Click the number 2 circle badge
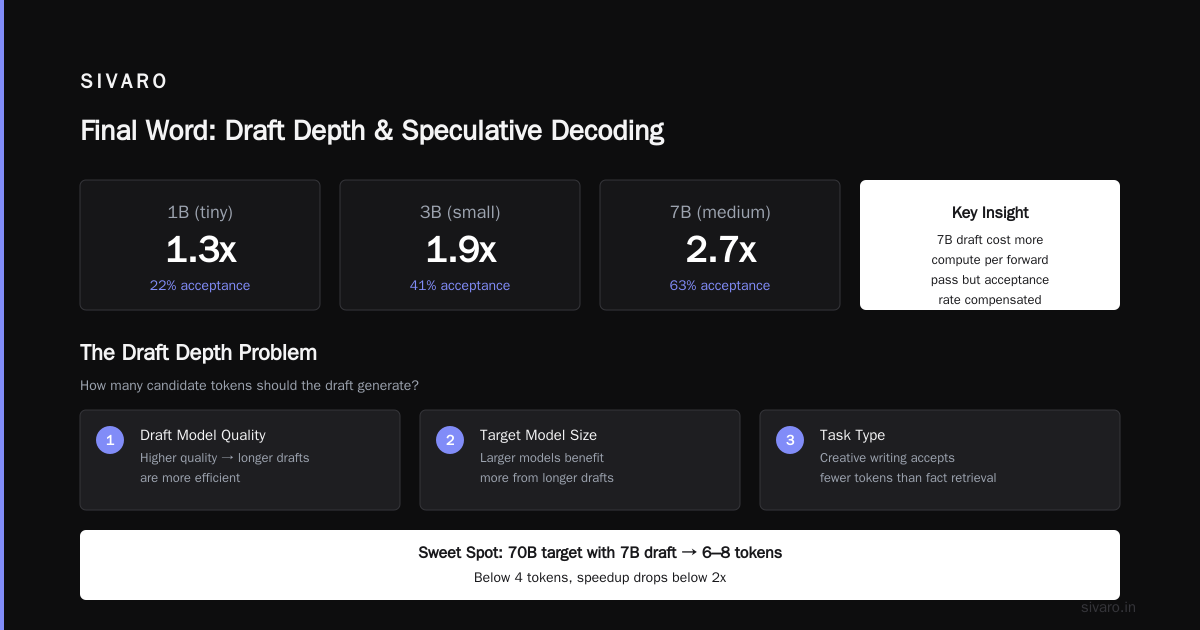Image resolution: width=1200 pixels, height=630 pixels. pos(450,440)
